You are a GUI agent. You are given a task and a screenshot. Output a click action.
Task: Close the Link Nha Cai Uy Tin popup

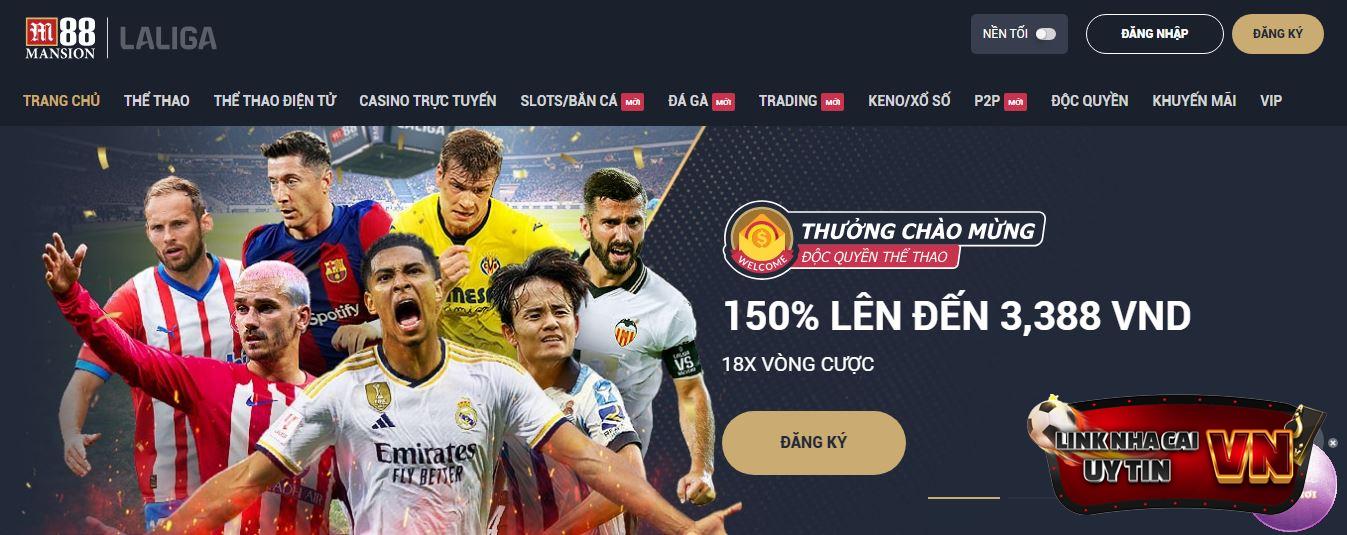1332,443
